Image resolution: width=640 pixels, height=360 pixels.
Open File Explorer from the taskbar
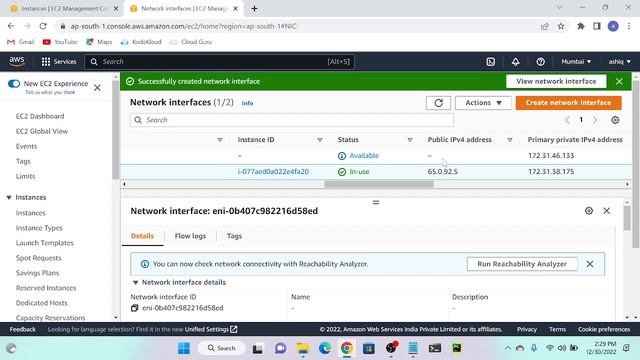tap(303, 348)
